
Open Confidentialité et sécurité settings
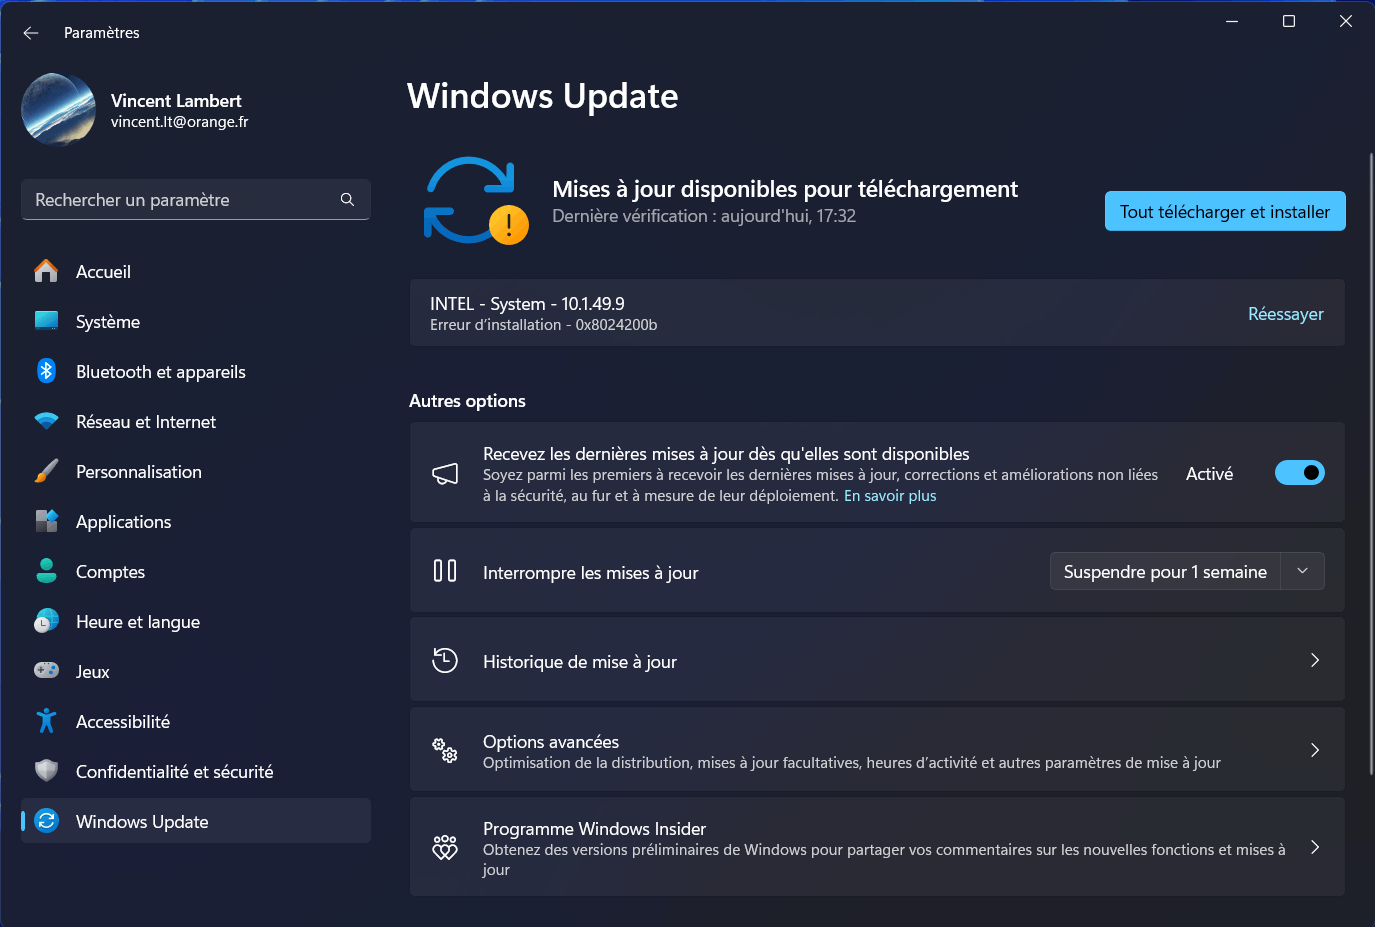196,771
